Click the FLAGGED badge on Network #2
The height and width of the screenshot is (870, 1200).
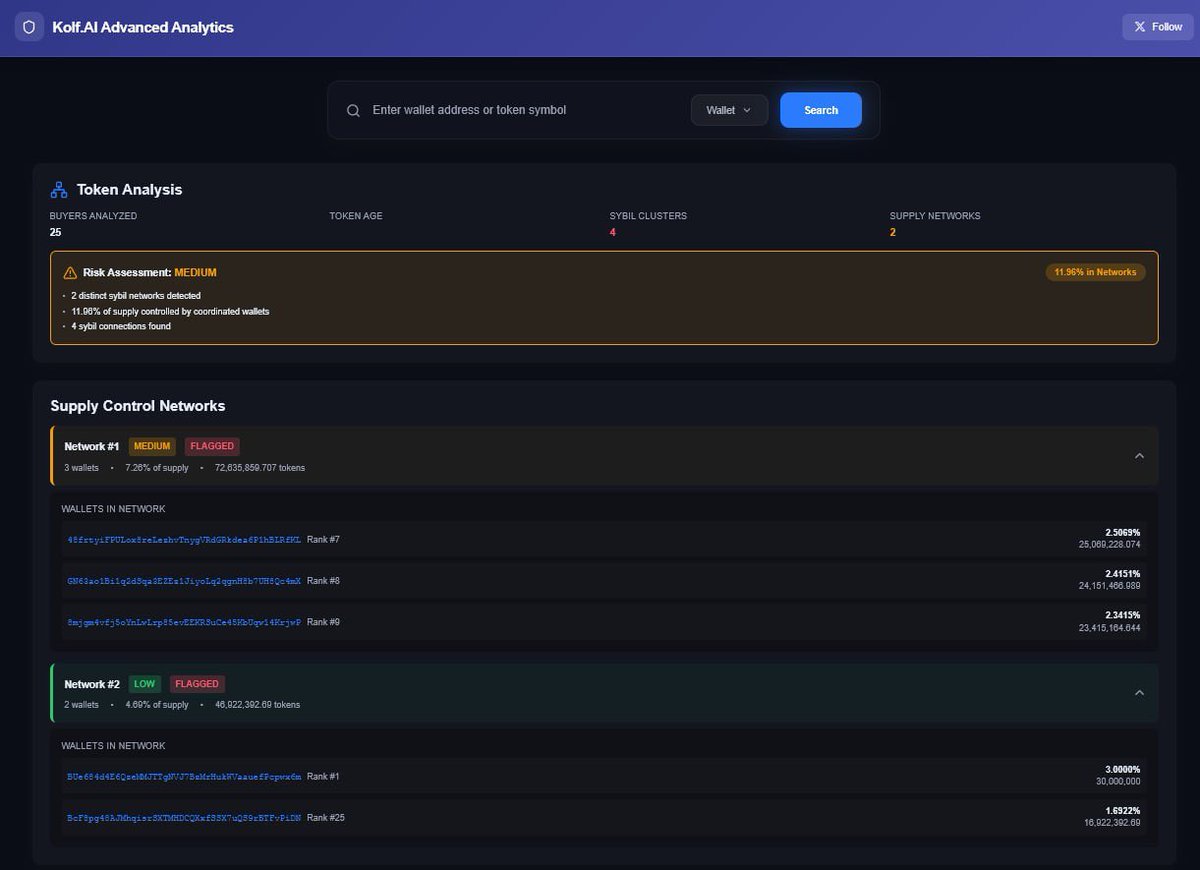pos(197,684)
